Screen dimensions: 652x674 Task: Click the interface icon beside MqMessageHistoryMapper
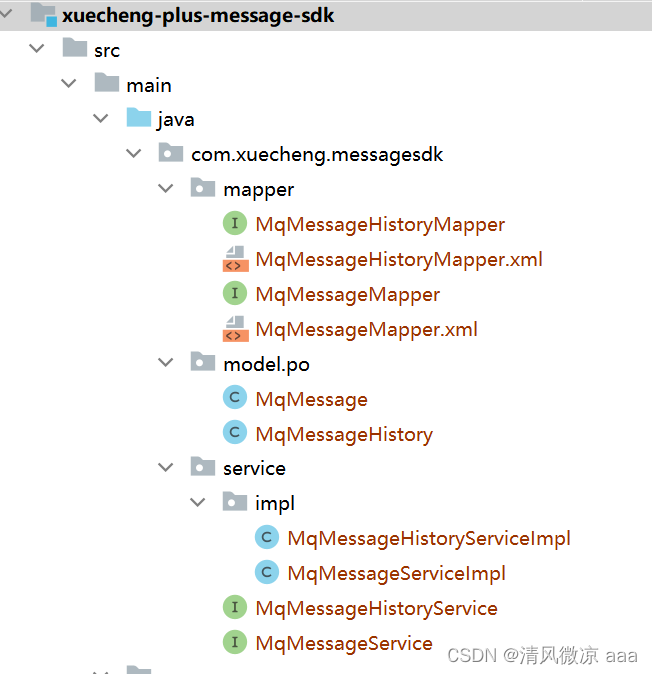235,223
